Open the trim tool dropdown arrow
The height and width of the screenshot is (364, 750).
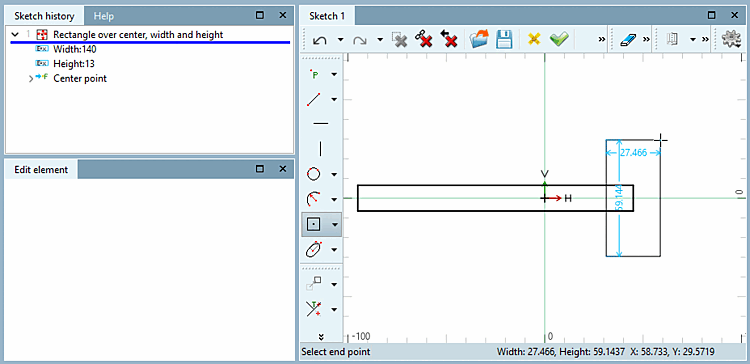click(334, 309)
